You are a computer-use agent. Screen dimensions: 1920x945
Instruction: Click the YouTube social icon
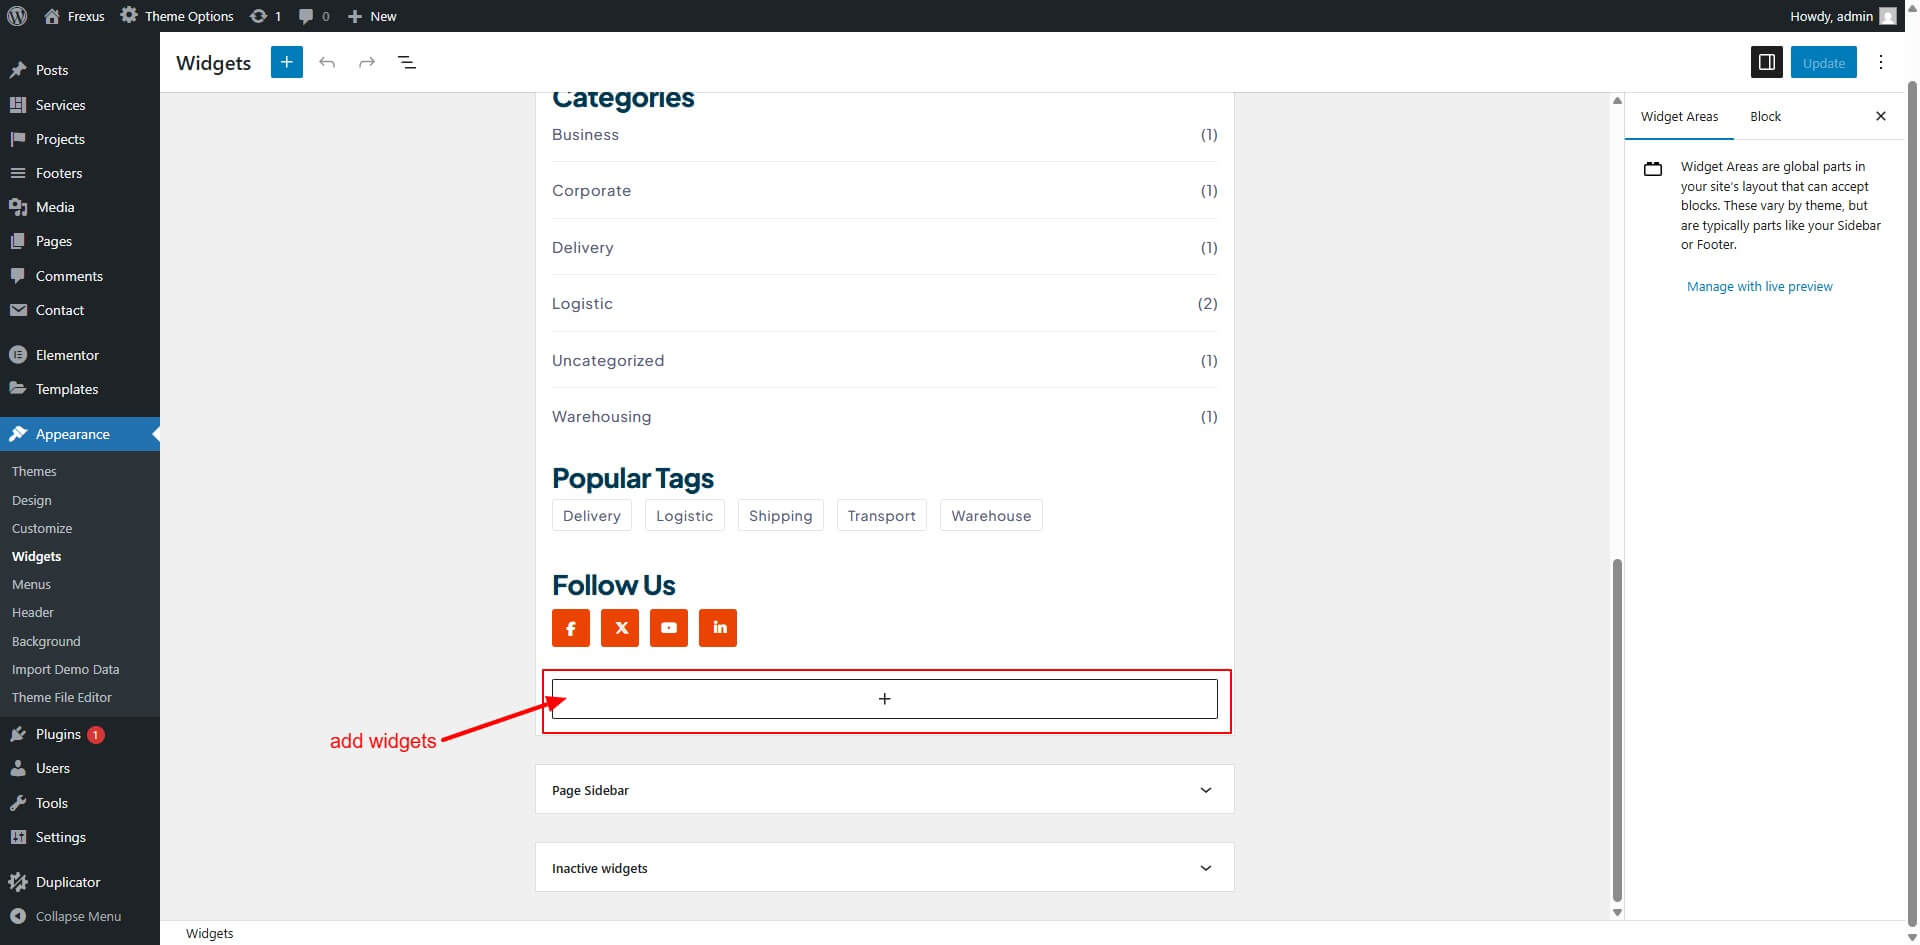point(669,628)
